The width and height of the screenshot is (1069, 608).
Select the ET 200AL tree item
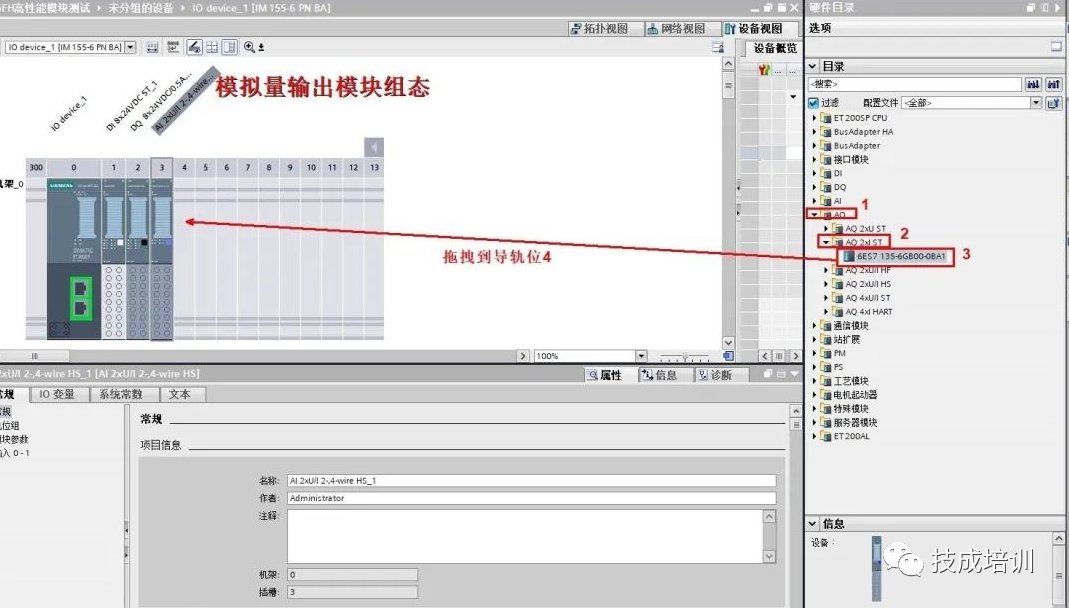coord(852,436)
